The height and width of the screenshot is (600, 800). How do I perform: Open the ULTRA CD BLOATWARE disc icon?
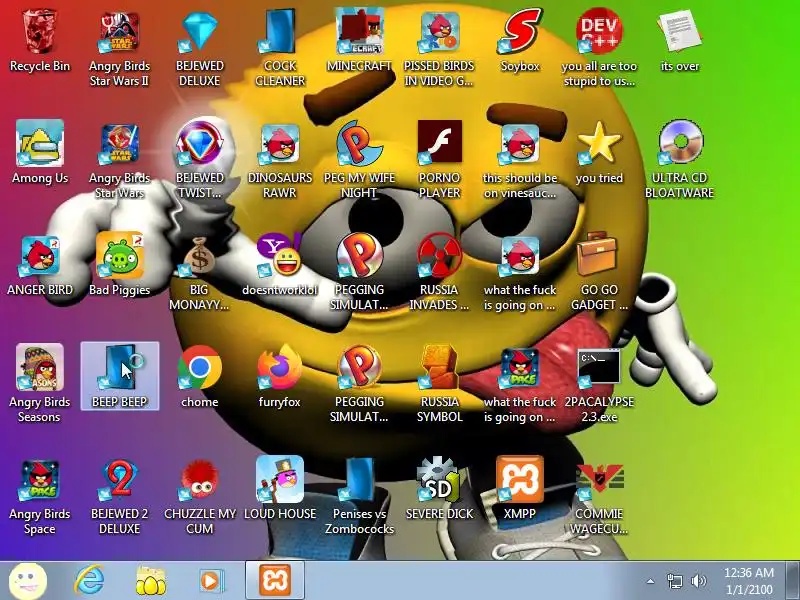point(680,160)
